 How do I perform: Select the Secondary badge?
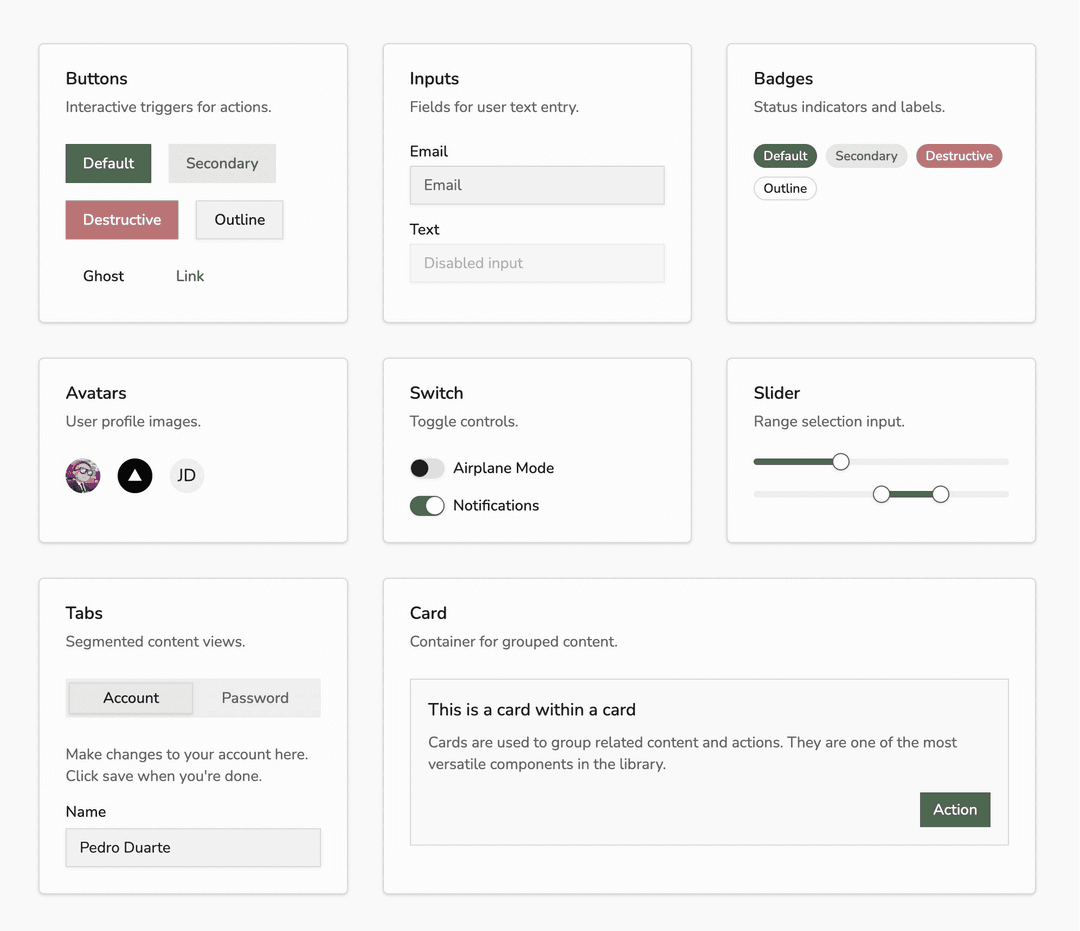click(x=866, y=155)
